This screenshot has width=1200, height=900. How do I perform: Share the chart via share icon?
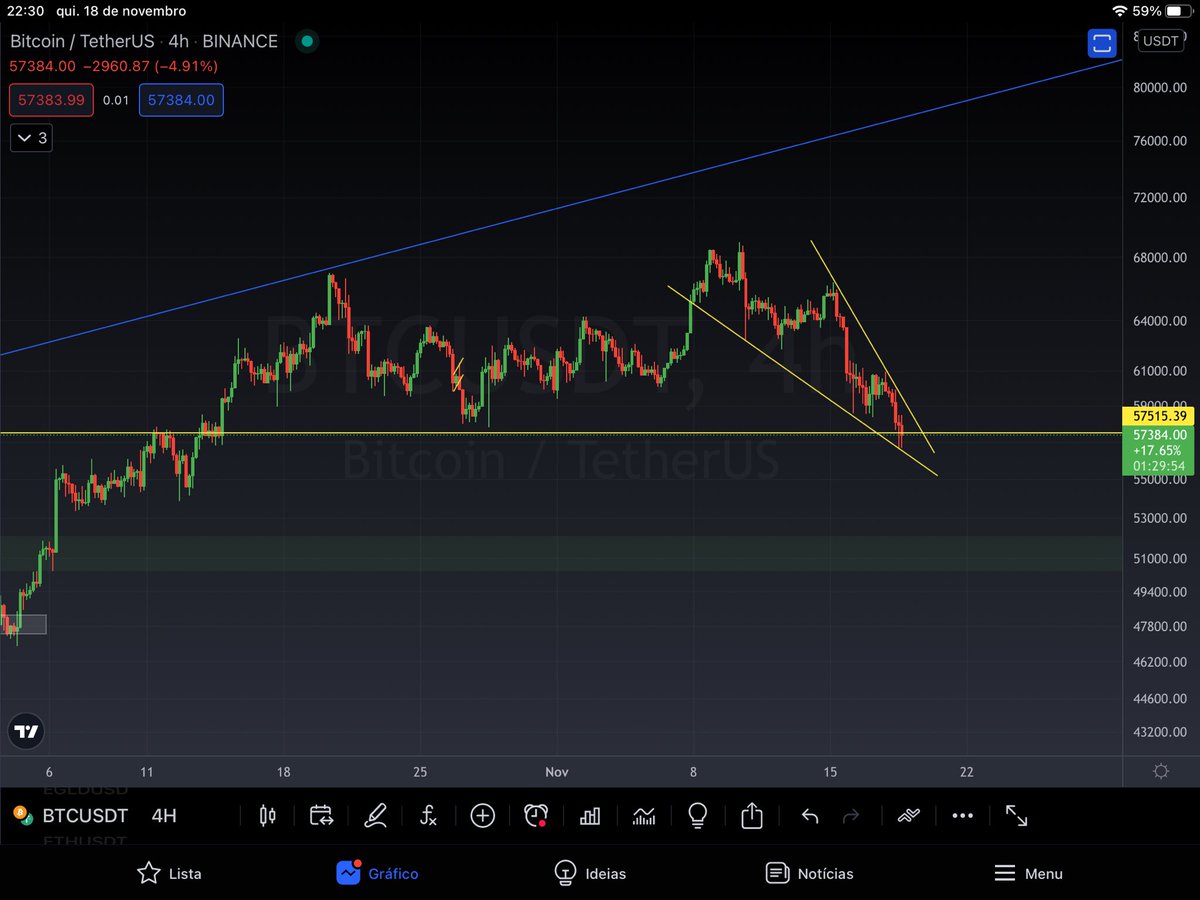(752, 816)
